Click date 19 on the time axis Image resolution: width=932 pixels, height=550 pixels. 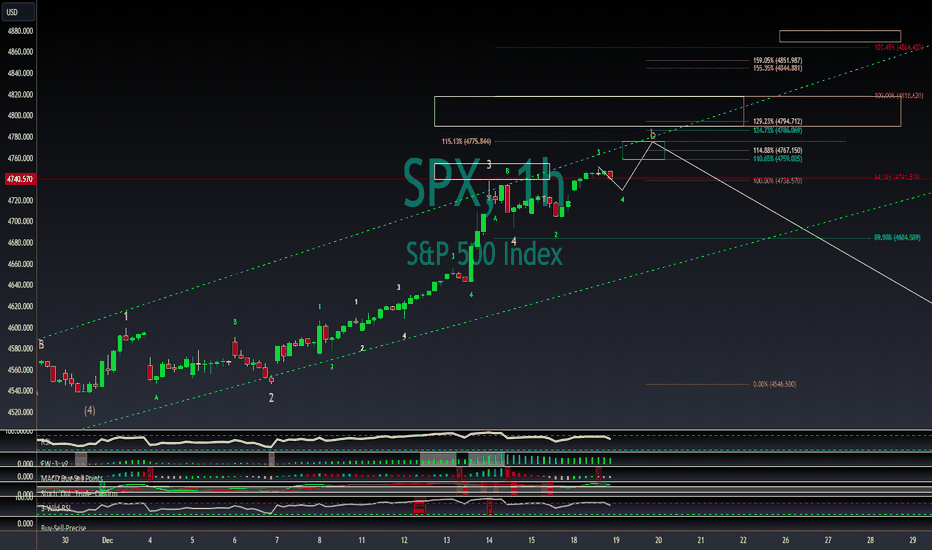pyautogui.click(x=616, y=540)
